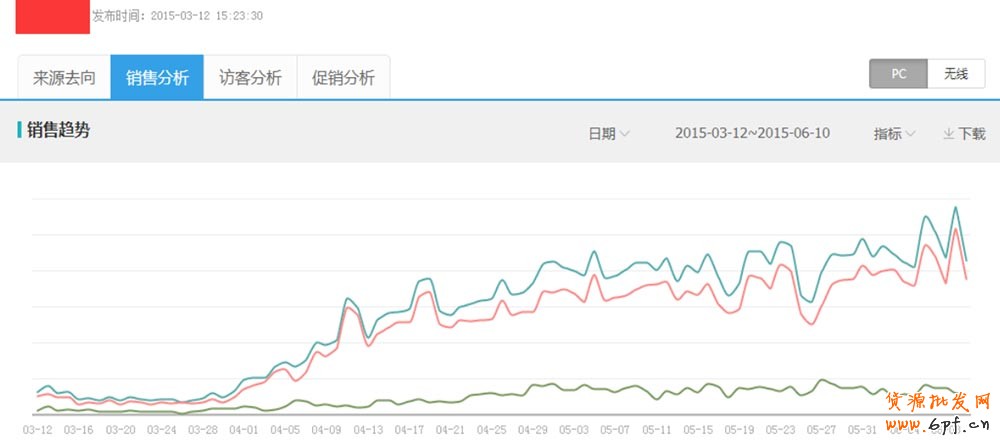The width and height of the screenshot is (1000, 446).
Task: Select the 04-01 date on the axis
Action: 243,429
